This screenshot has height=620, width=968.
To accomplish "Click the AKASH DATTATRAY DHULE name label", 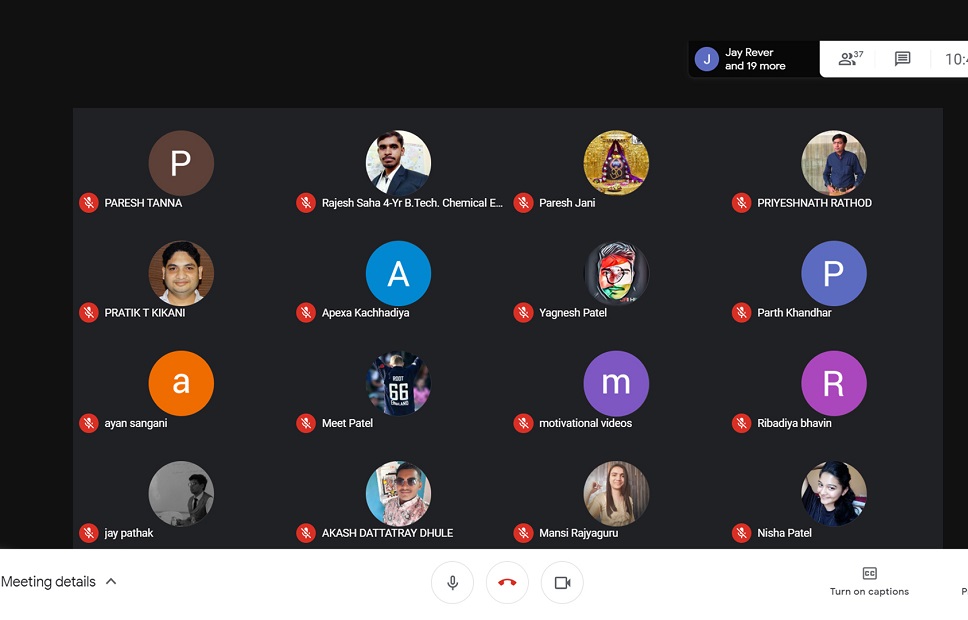I will point(387,533).
